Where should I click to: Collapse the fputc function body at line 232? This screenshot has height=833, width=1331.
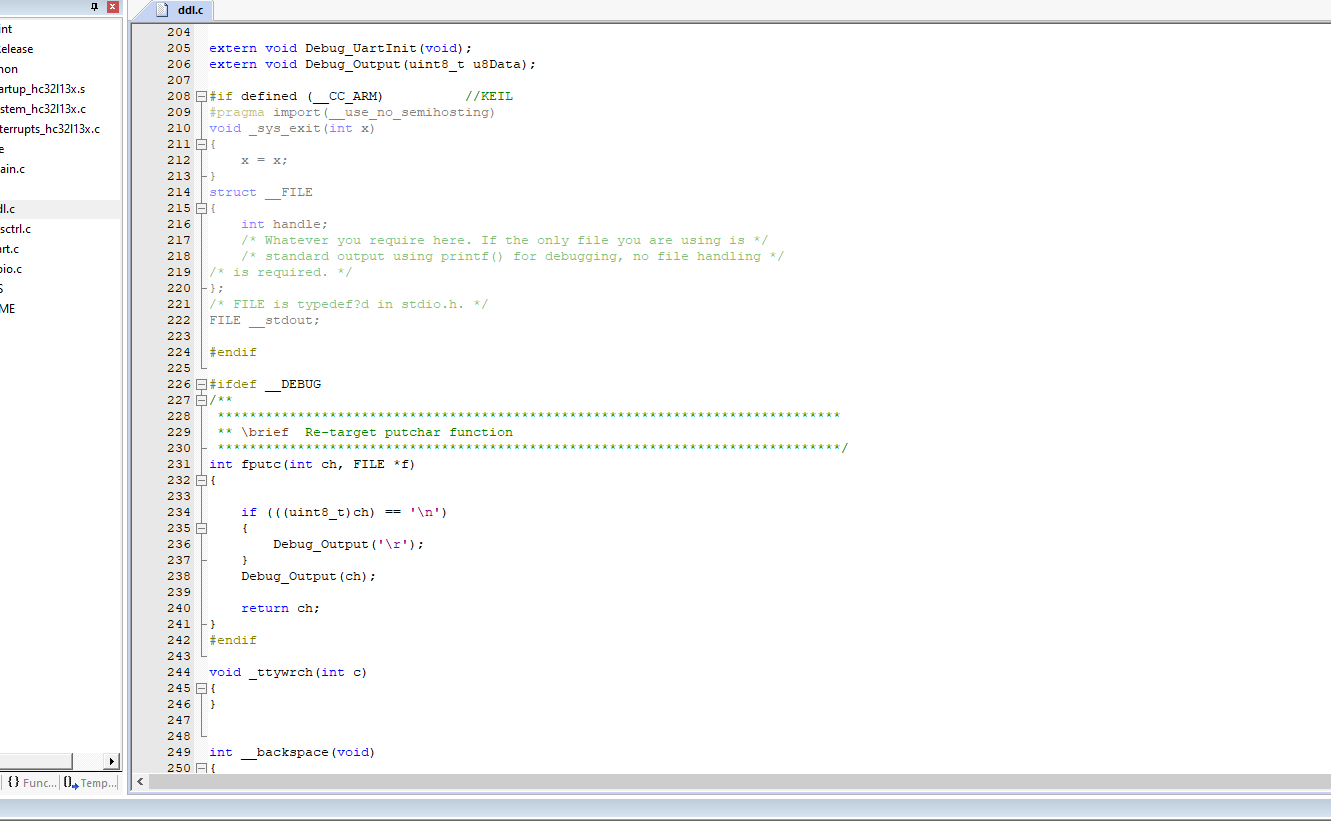coord(201,480)
